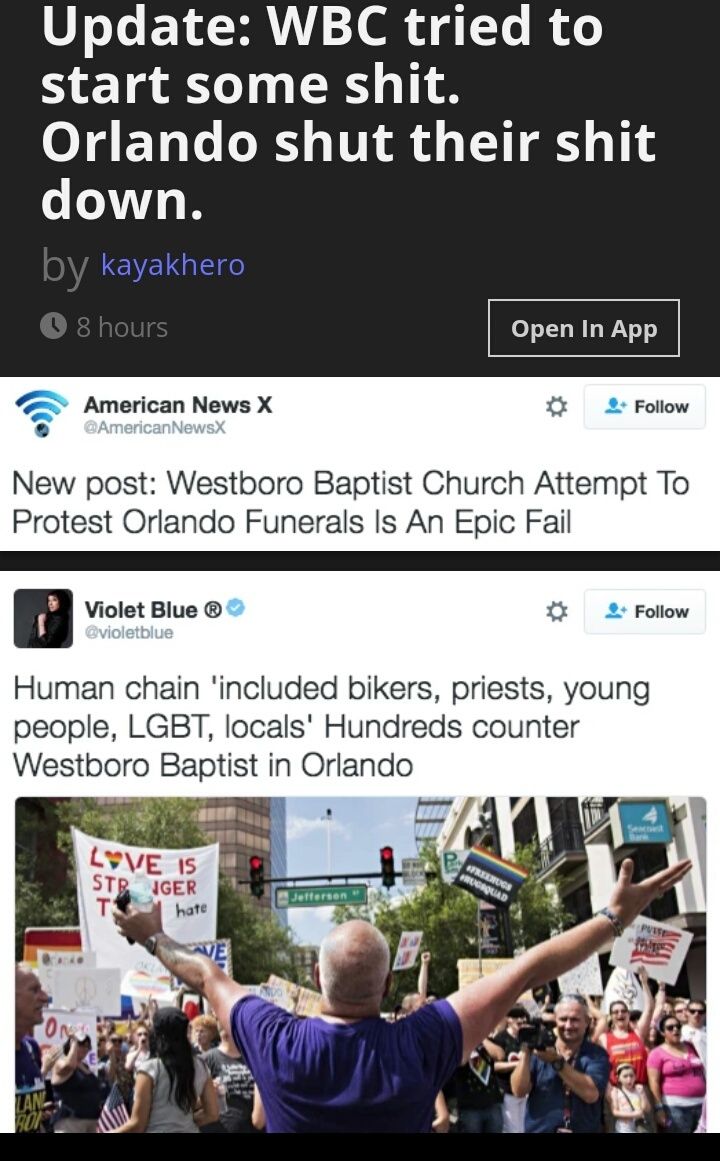Click the Westboro Epic Fail tweet text
720x1161 pixels.
351,503
